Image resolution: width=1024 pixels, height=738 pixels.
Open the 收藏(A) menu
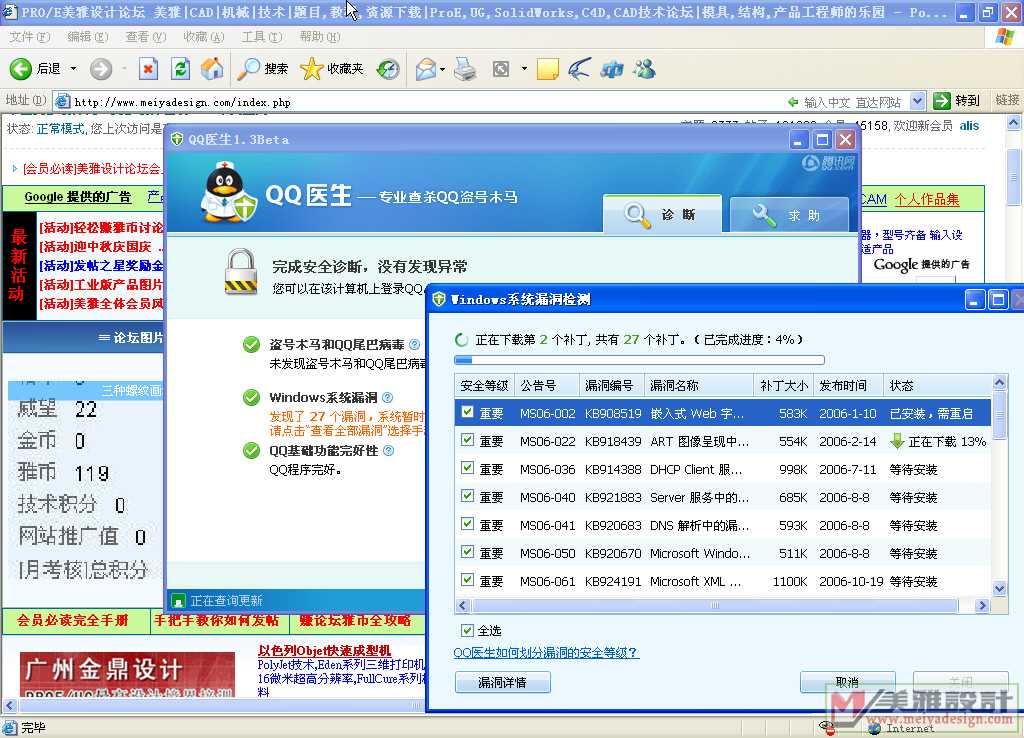point(204,37)
